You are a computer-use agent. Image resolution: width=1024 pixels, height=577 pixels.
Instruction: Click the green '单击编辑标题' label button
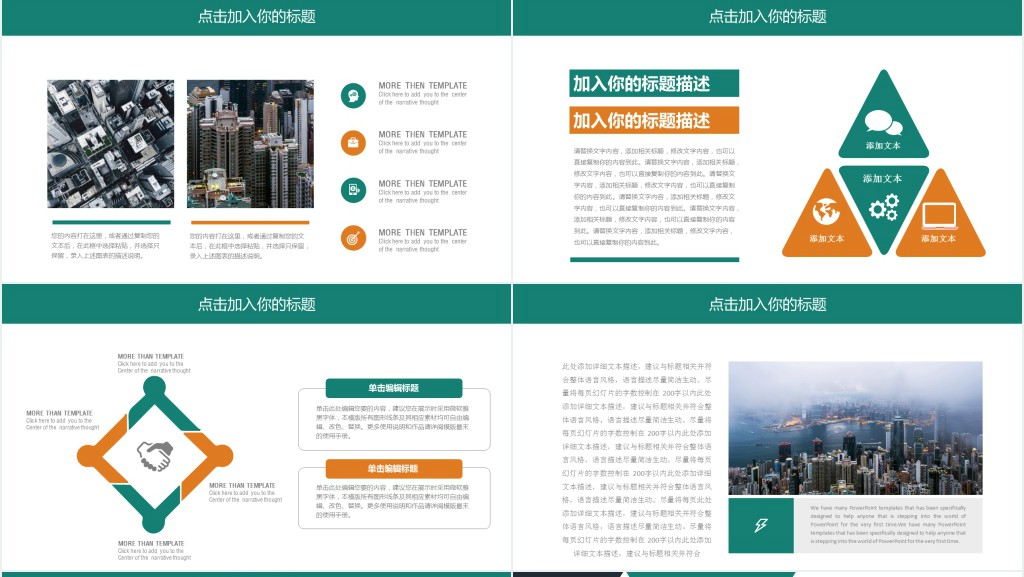(394, 388)
